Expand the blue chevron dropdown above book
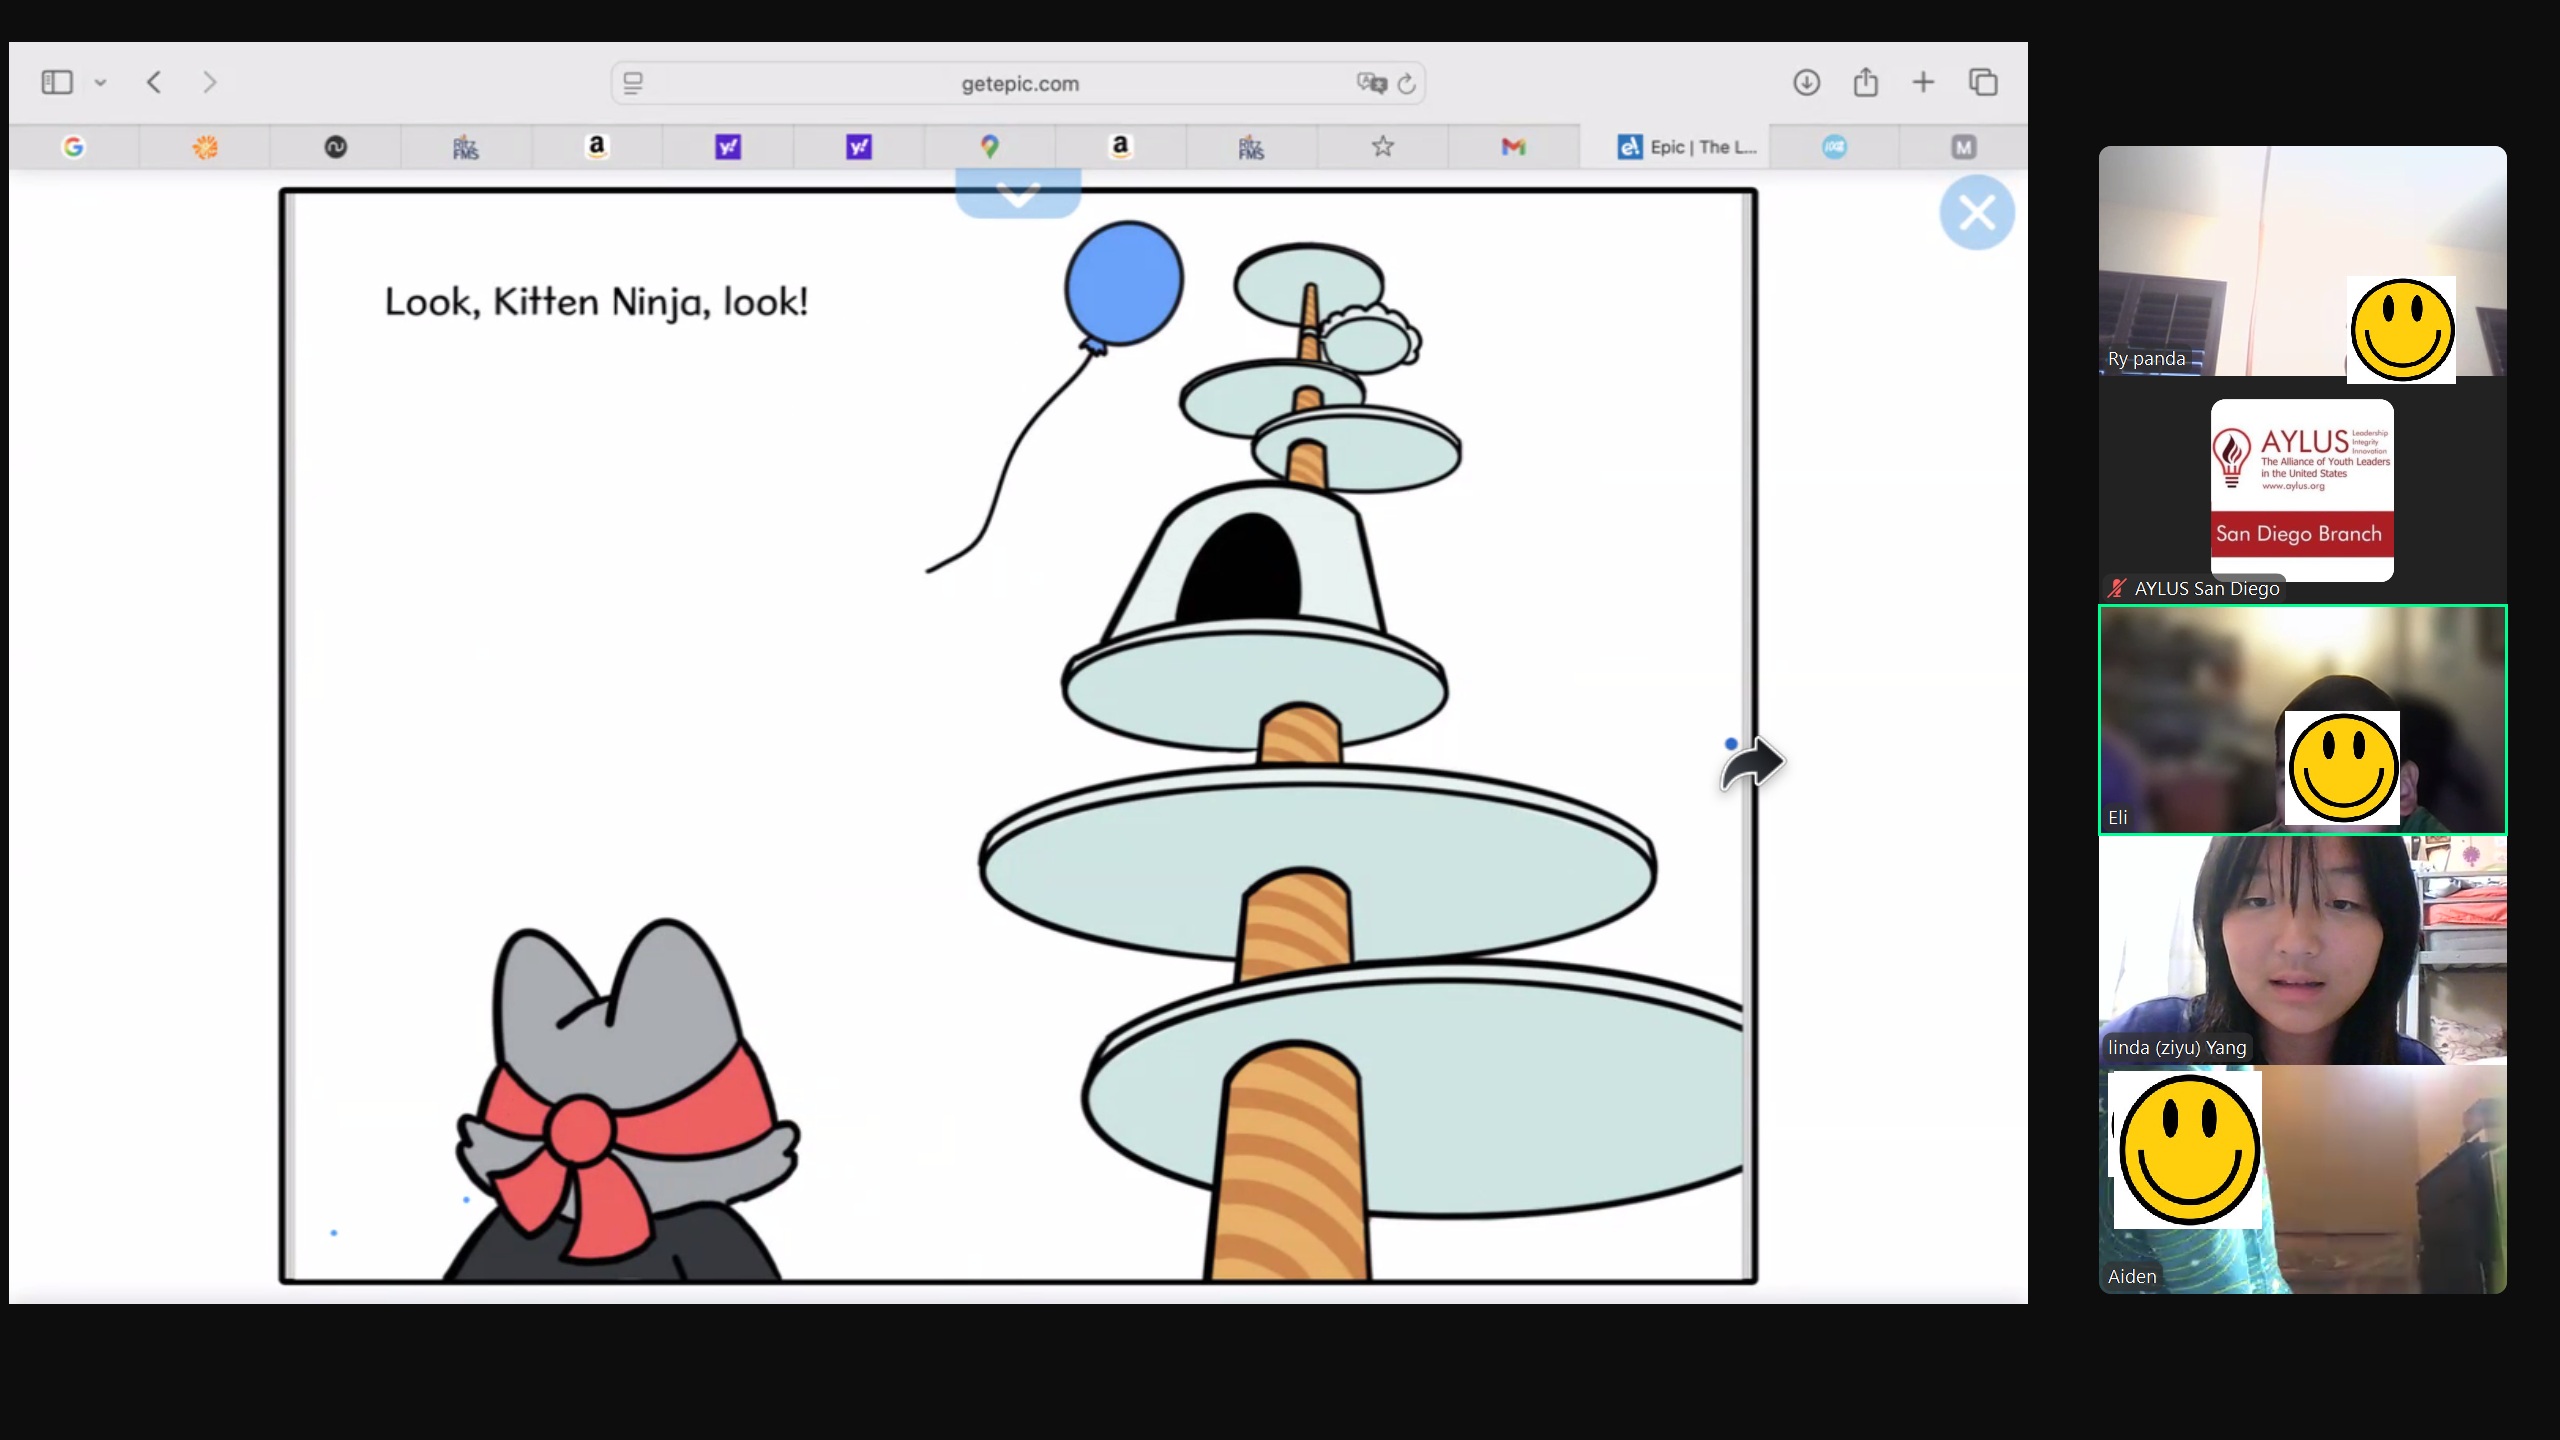 coord(1018,194)
